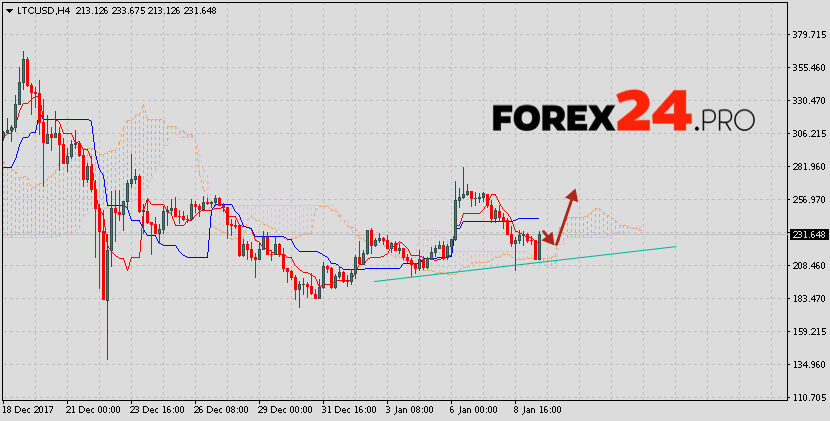
Task: Click the FOREX24.PRO logo
Action: (622, 114)
